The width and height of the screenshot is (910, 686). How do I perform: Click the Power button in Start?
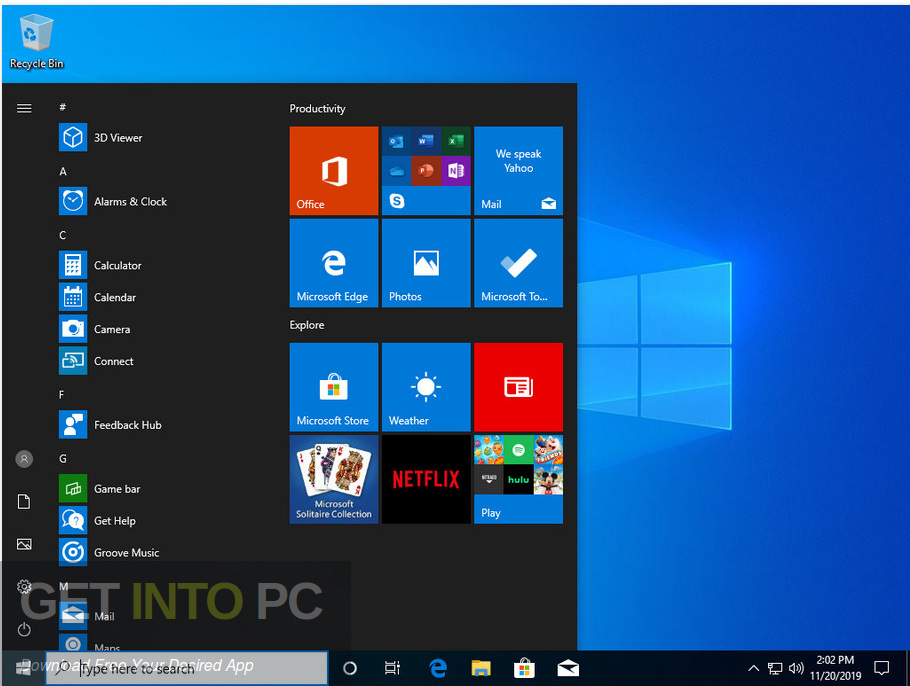[24, 629]
